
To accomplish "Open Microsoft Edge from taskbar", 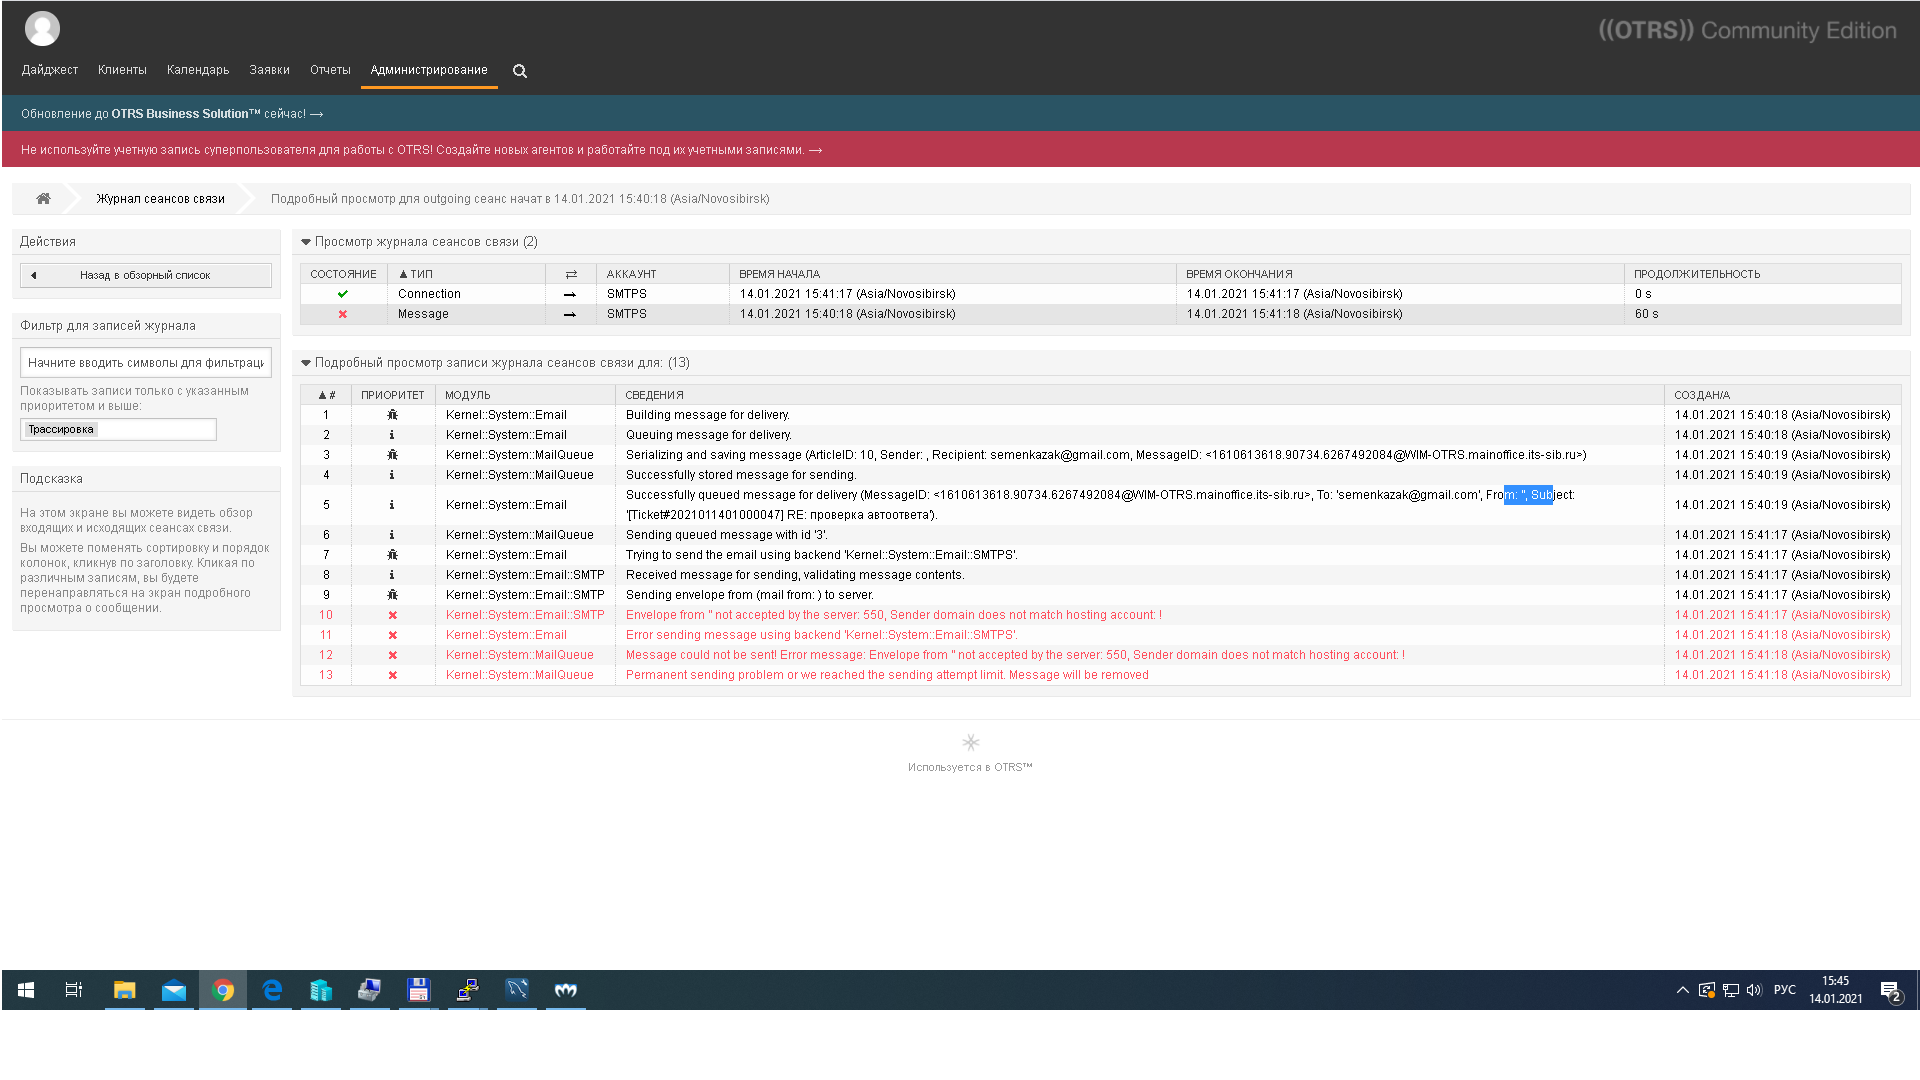I will click(272, 990).
